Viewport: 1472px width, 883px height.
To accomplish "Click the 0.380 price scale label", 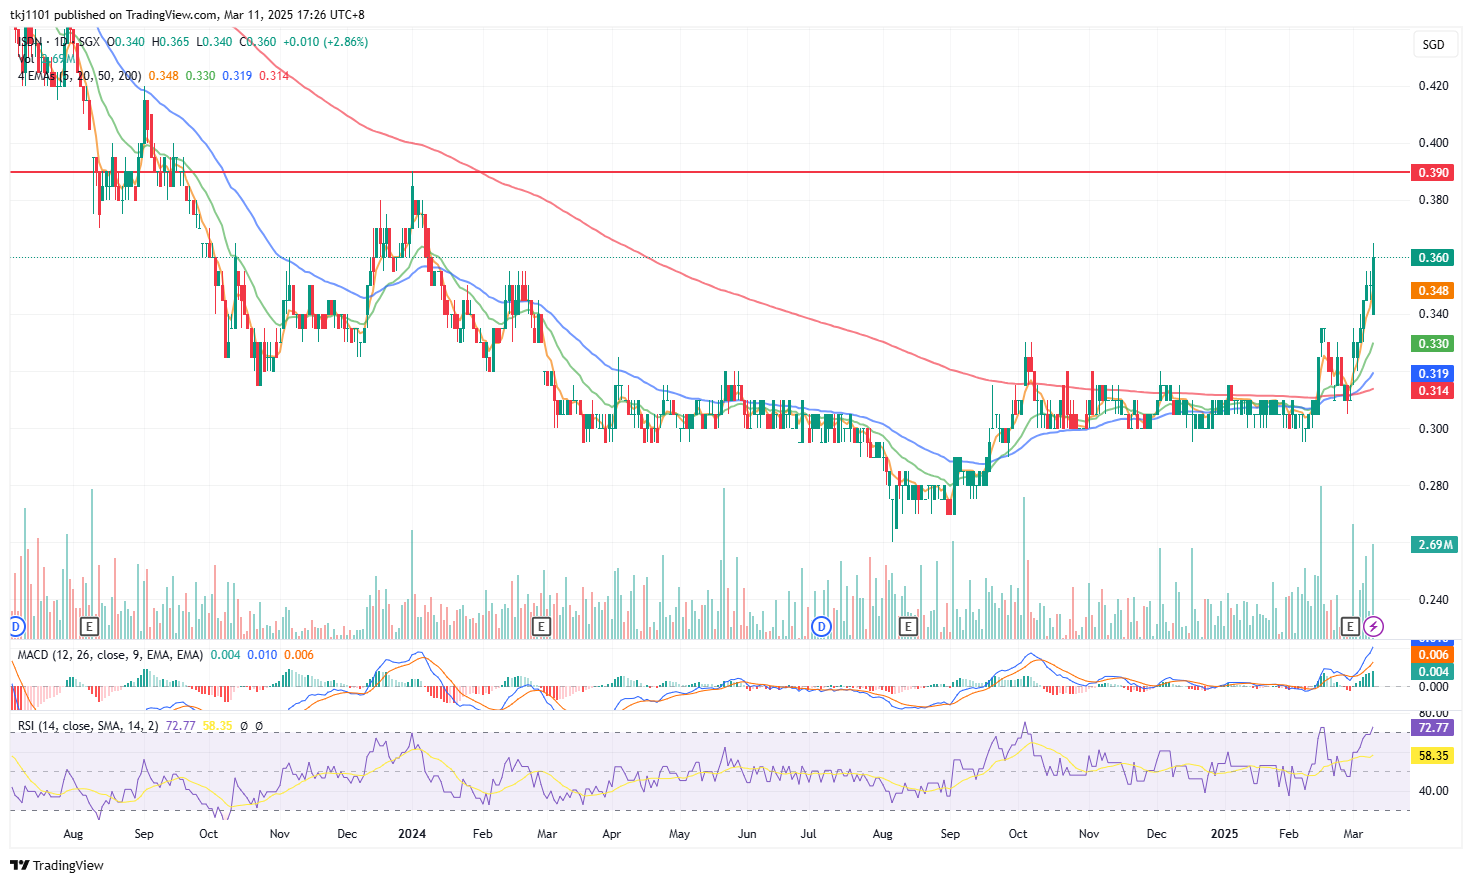I will (x=1433, y=200).
